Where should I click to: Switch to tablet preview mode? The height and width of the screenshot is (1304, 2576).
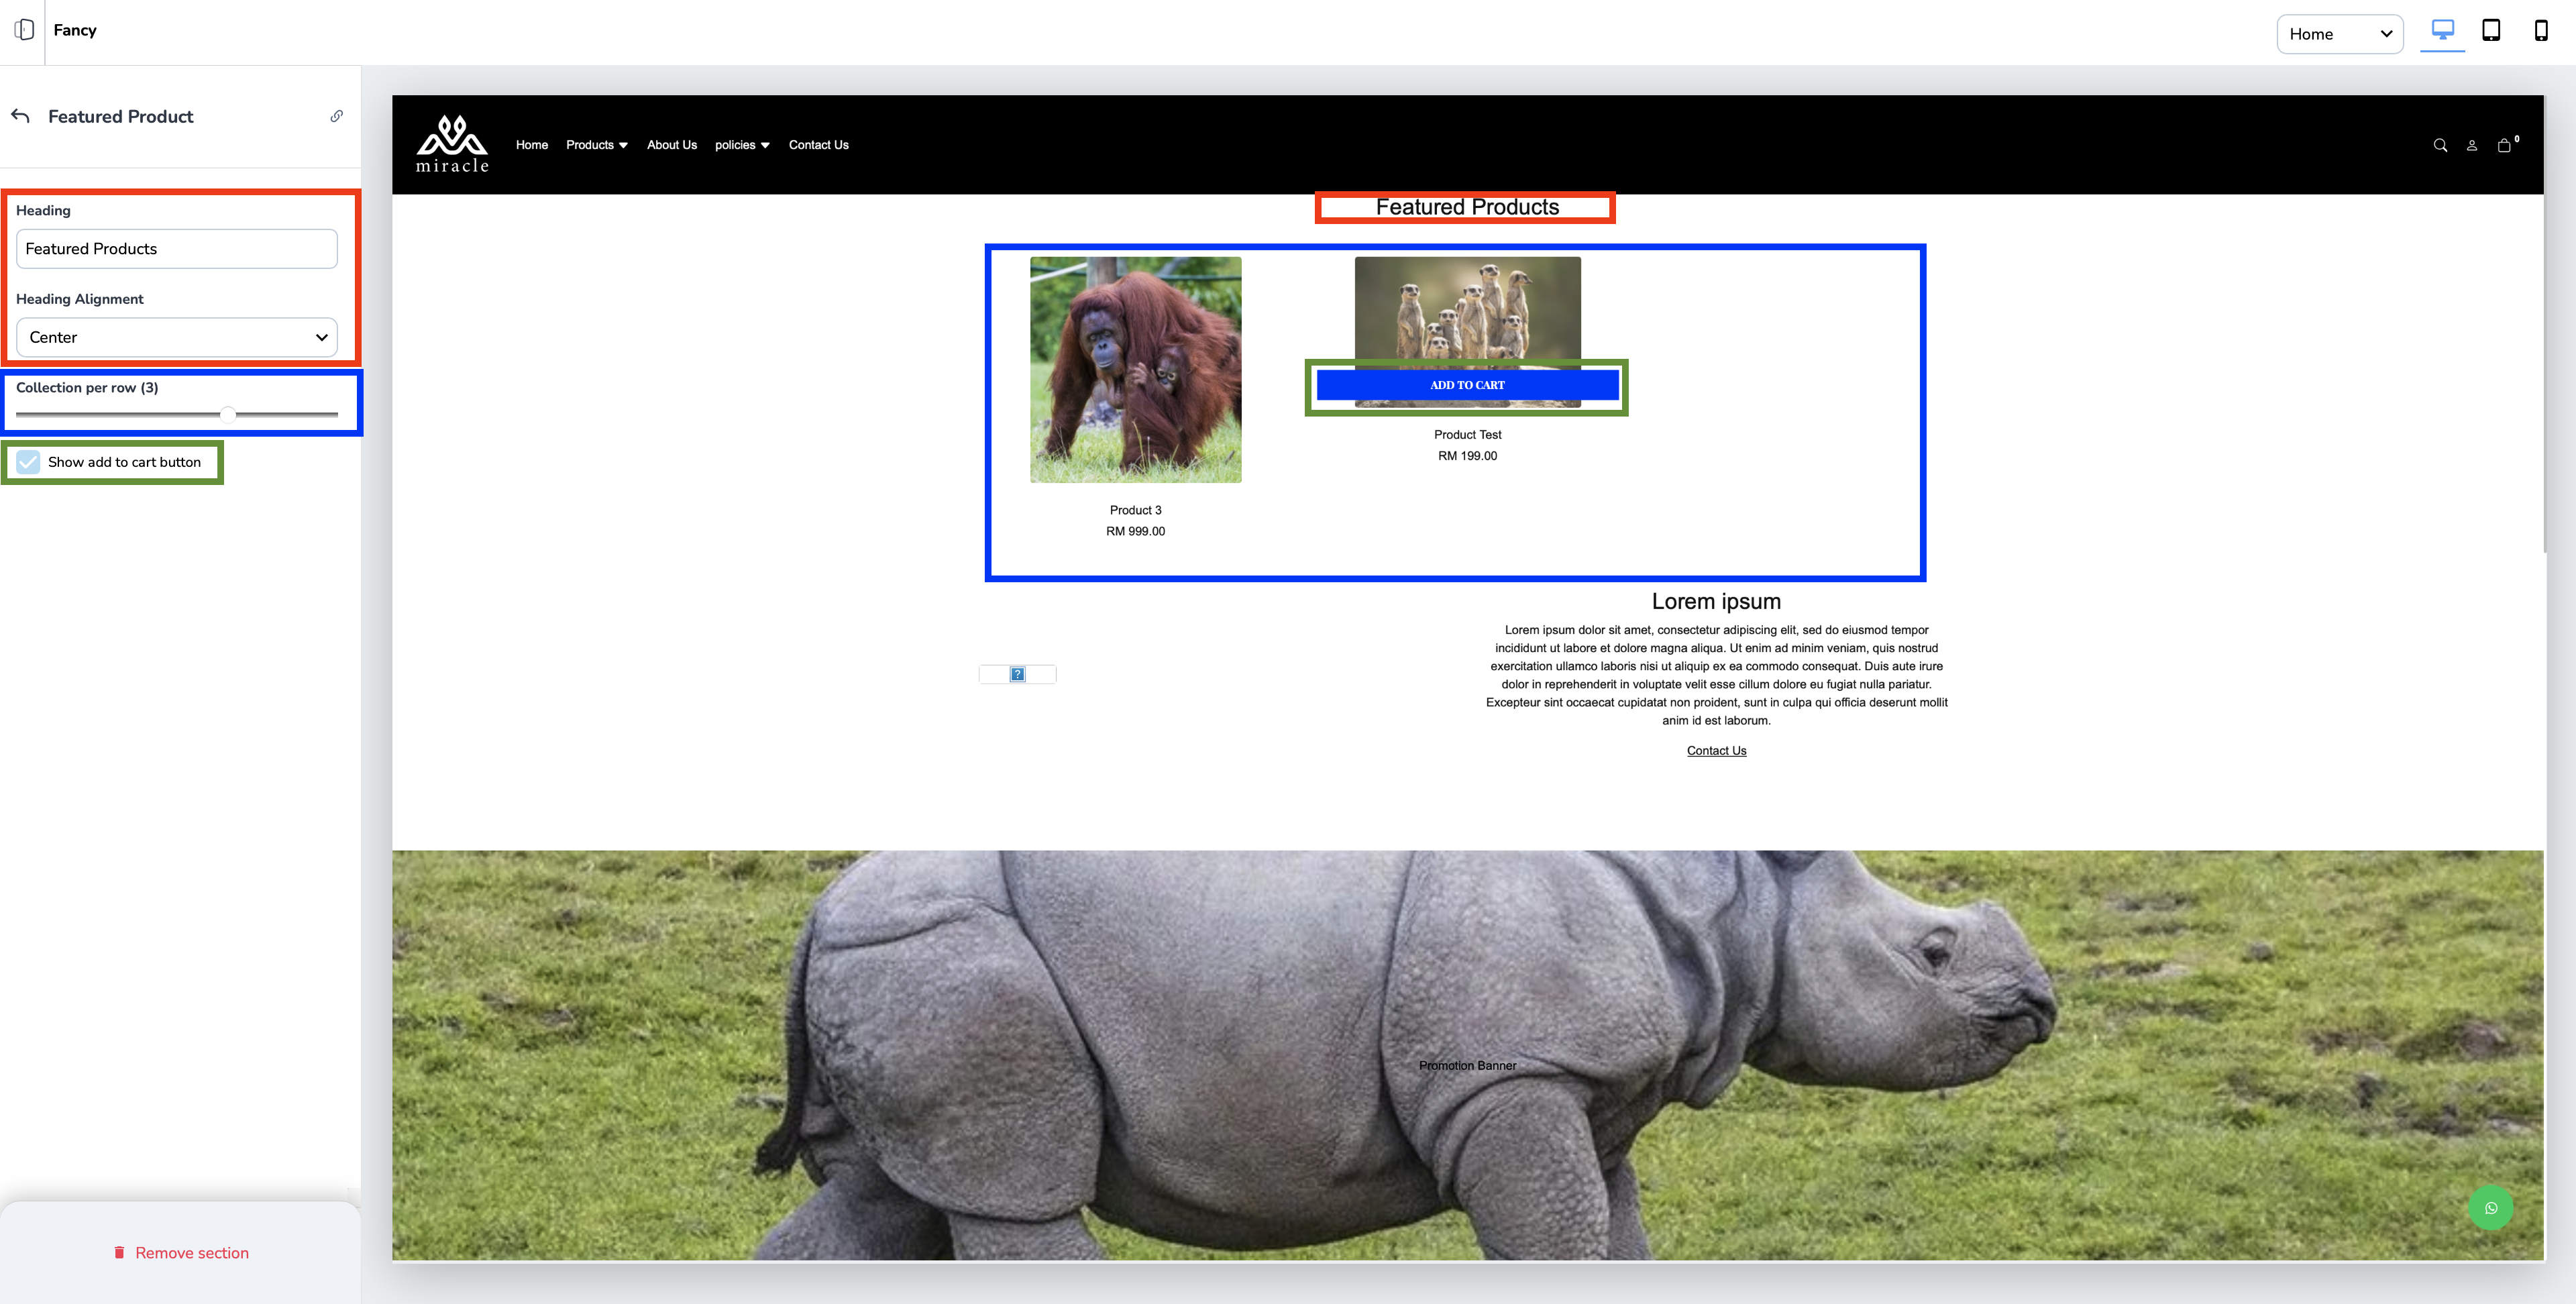[x=2491, y=31]
